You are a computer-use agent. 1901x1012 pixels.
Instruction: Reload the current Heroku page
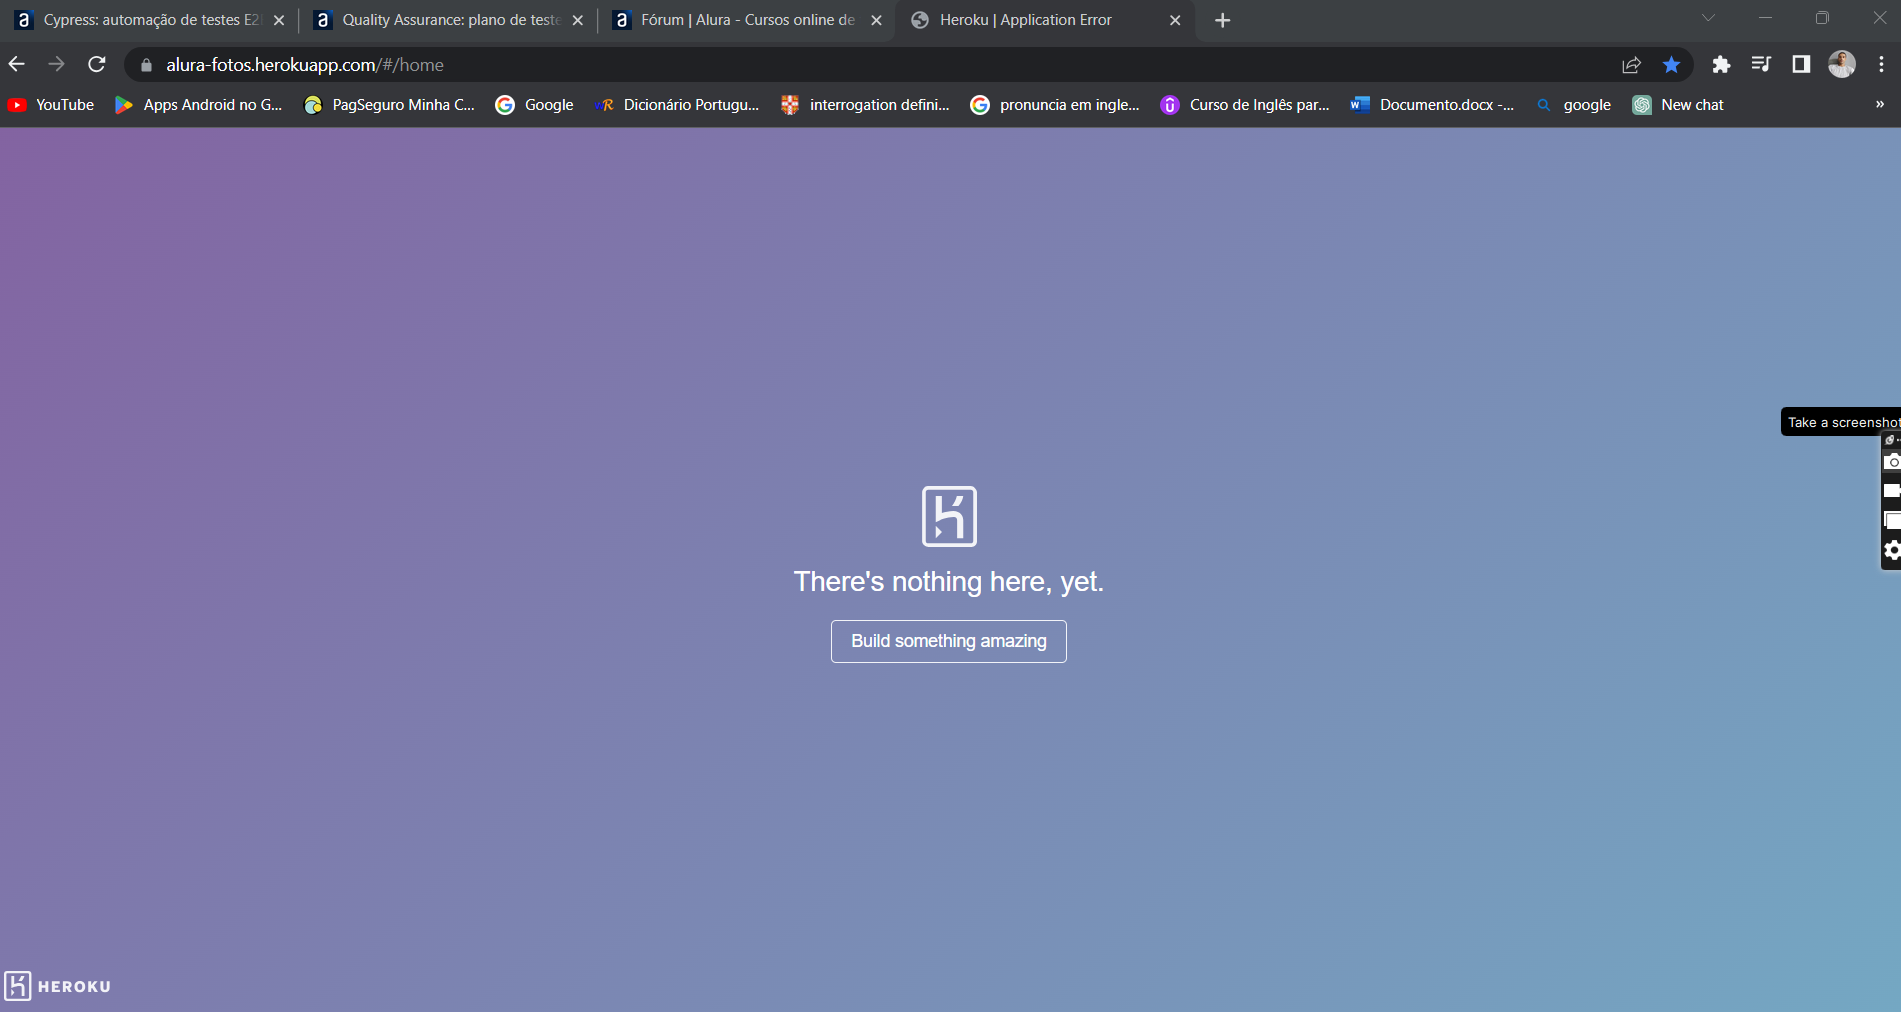97,64
